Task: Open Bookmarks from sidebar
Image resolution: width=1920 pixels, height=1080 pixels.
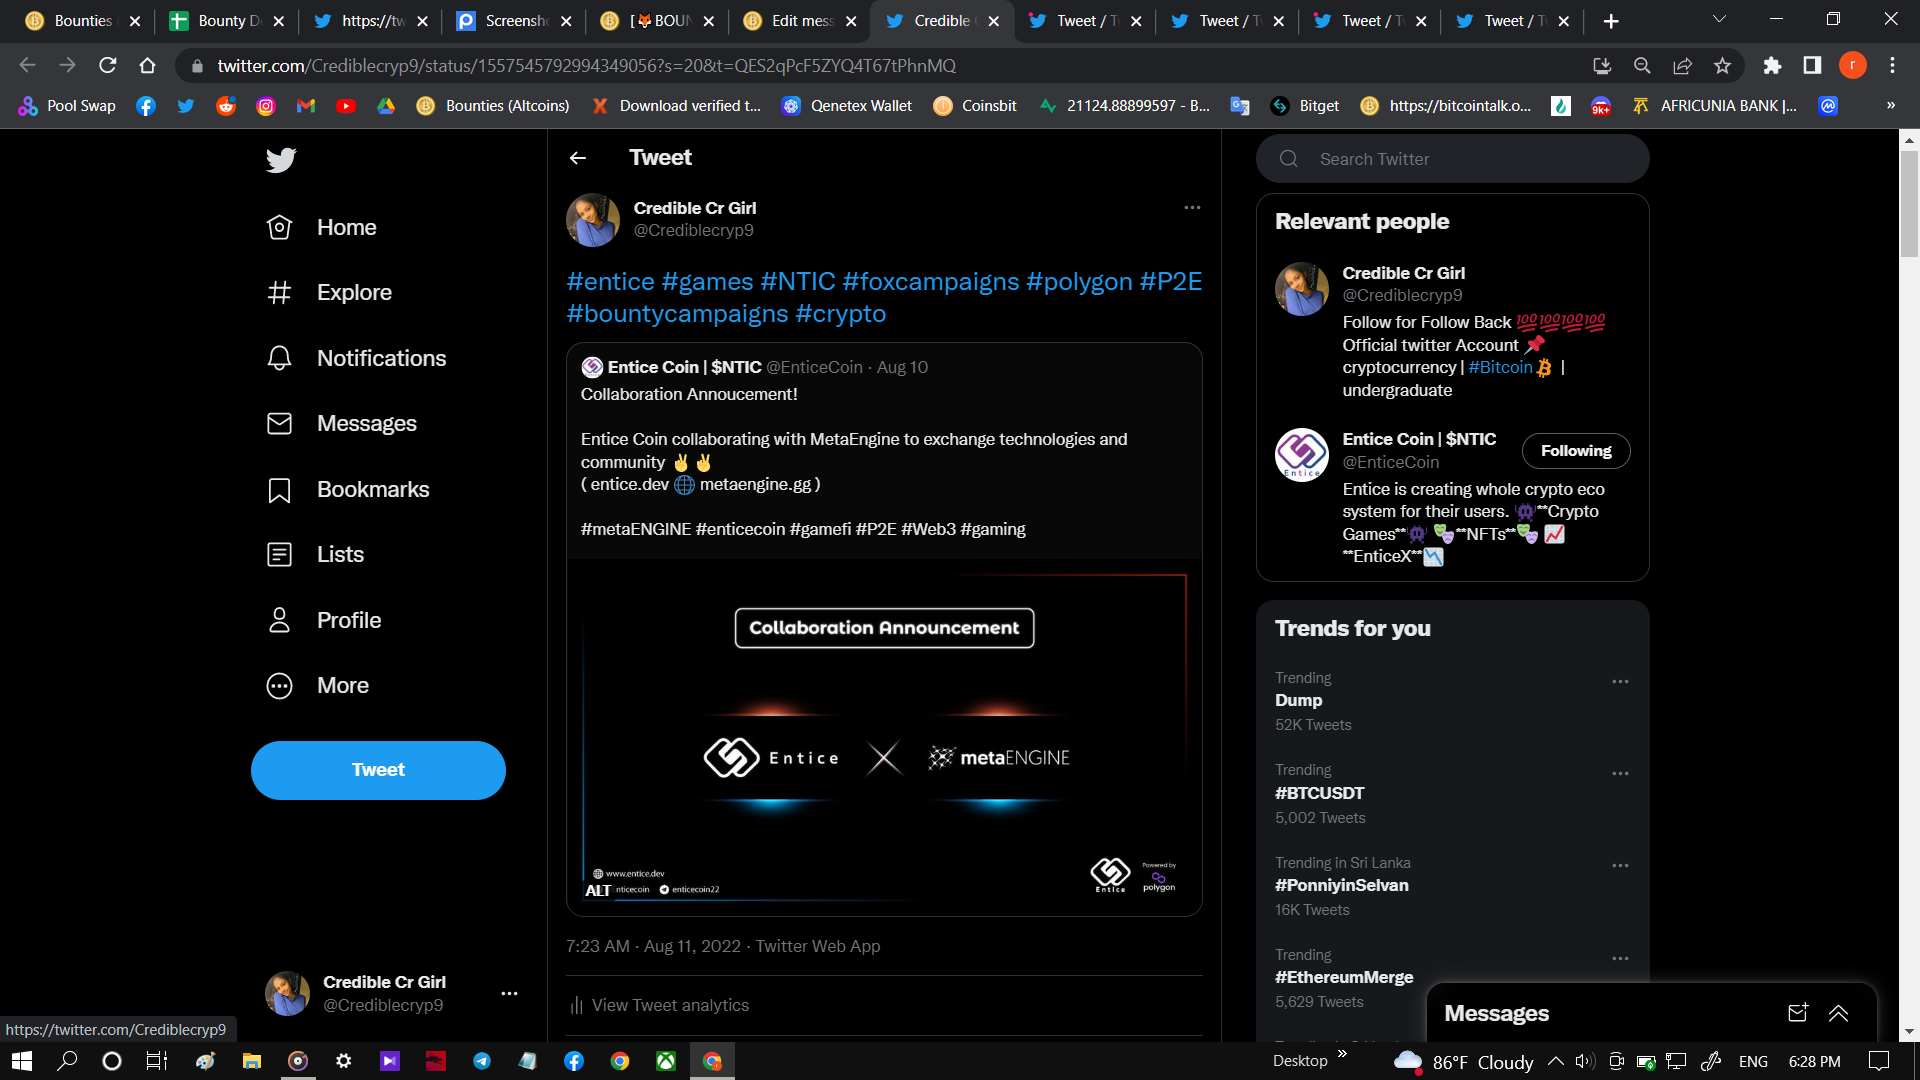Action: [x=348, y=490]
